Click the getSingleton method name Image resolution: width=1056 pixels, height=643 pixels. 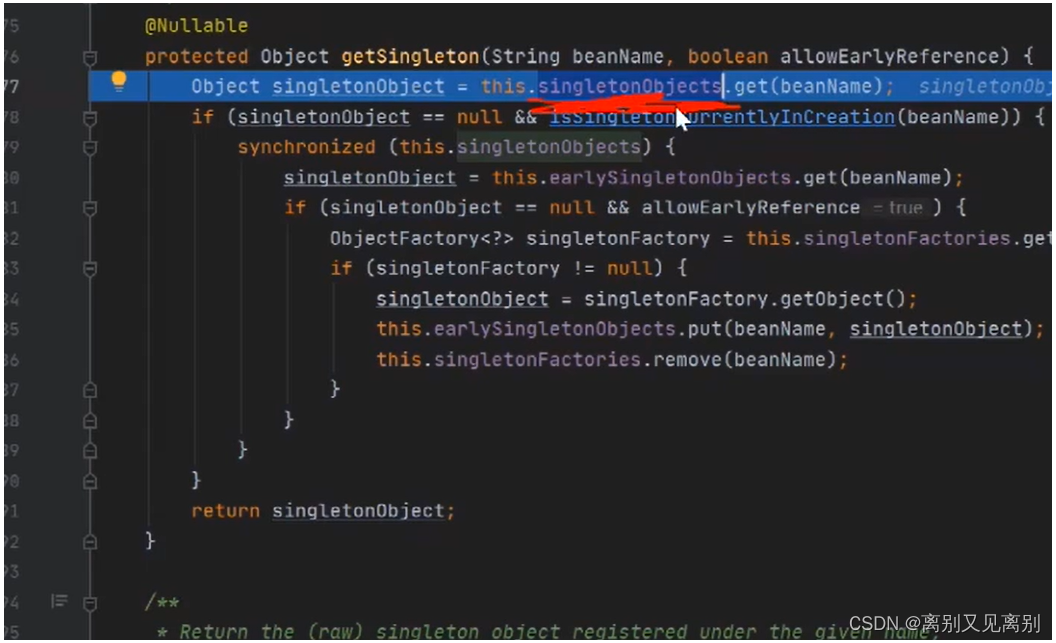pyautogui.click(x=410, y=57)
